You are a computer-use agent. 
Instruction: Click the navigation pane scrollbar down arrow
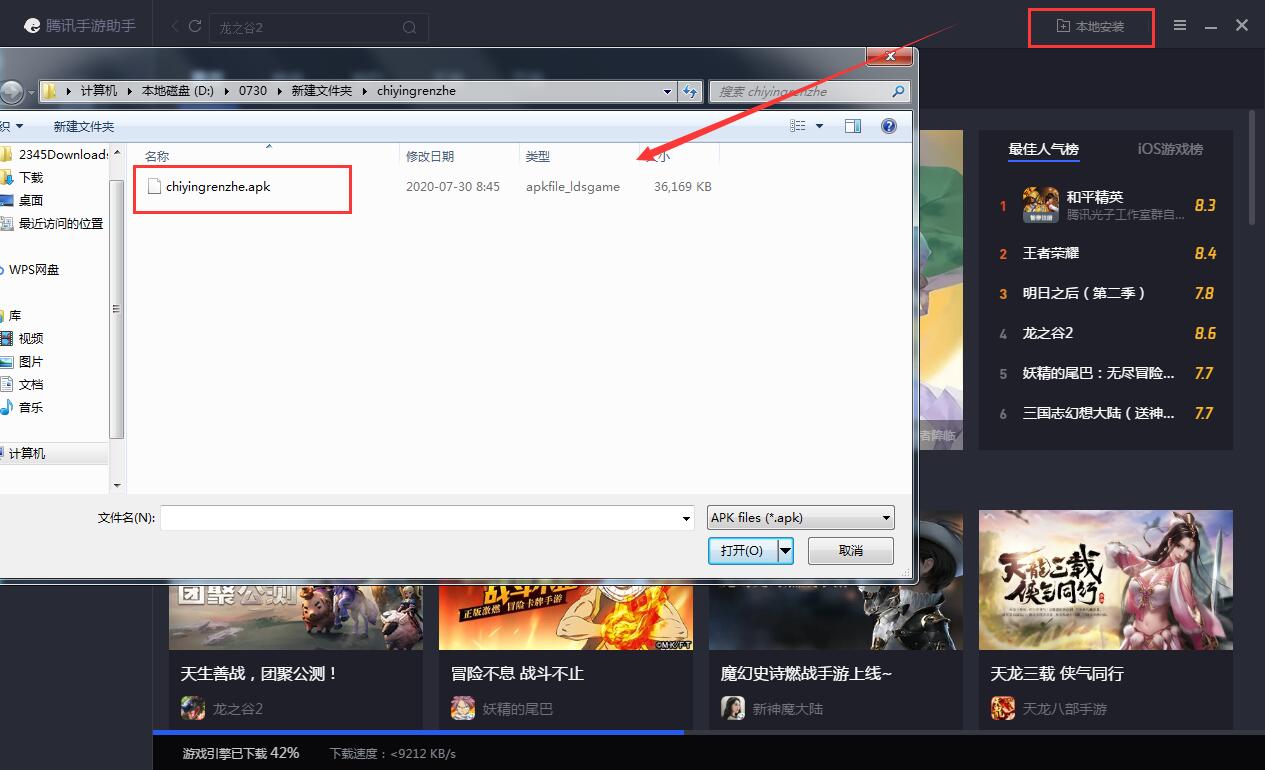coord(117,486)
